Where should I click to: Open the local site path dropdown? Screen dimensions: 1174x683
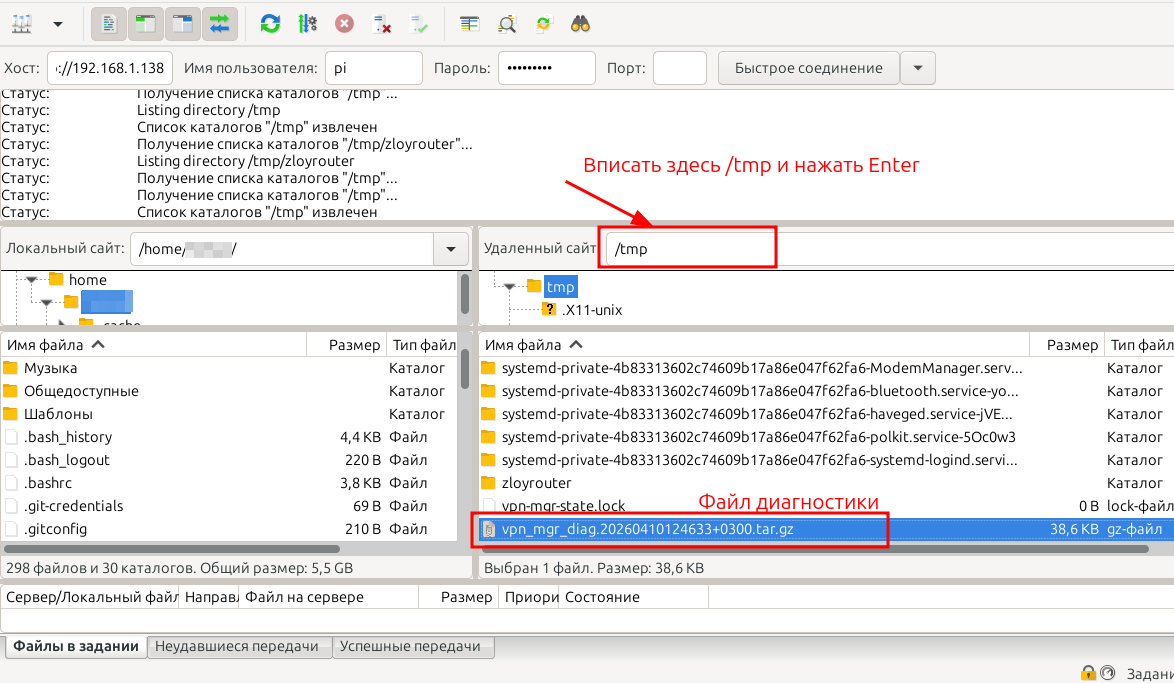tap(451, 248)
